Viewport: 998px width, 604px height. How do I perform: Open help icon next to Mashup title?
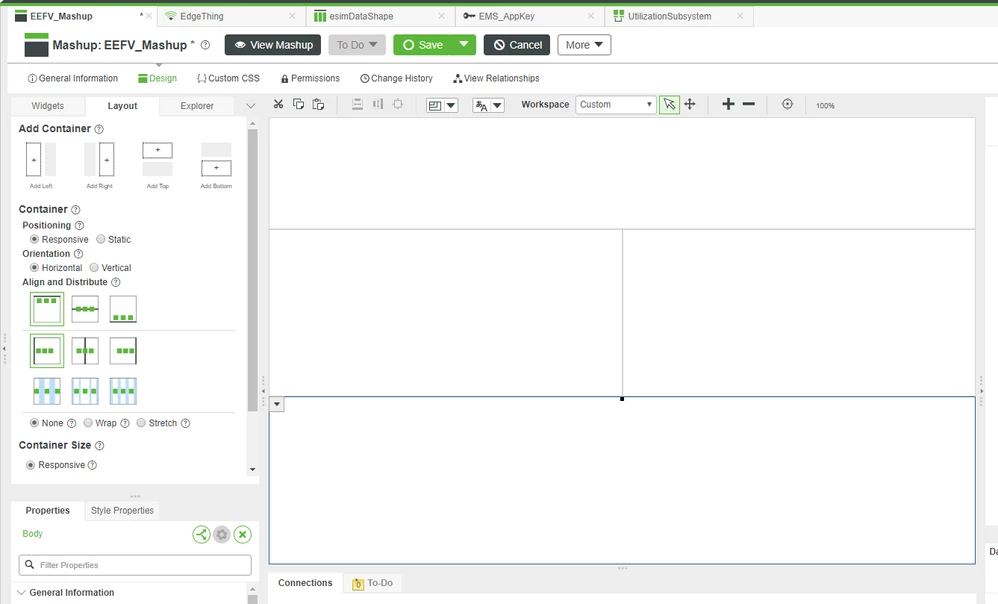[206, 45]
